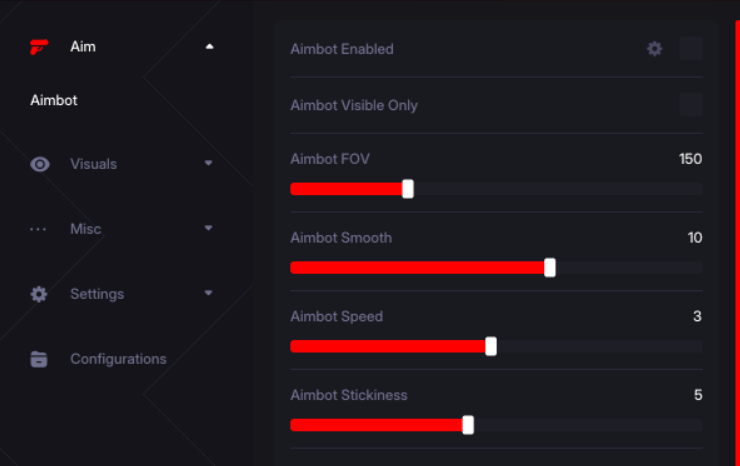This screenshot has height=466, width=740.
Task: Click the Visuals eye icon
Action: coord(40,164)
